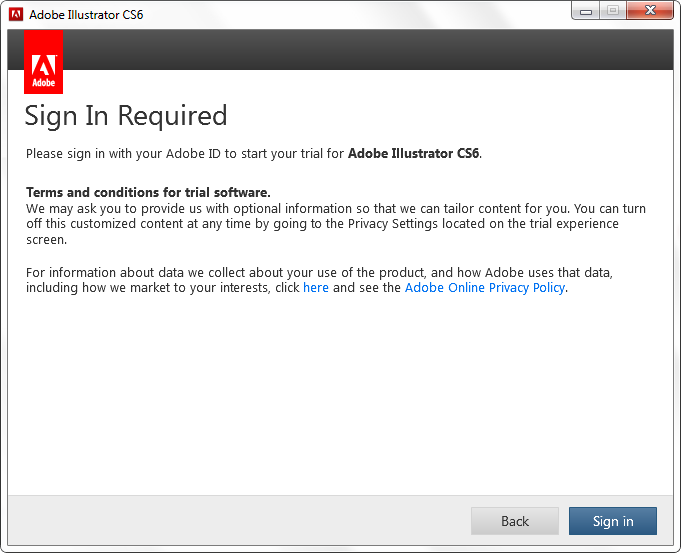The height and width of the screenshot is (553, 681).
Task: Open the 'here' data collection link
Action: point(315,287)
